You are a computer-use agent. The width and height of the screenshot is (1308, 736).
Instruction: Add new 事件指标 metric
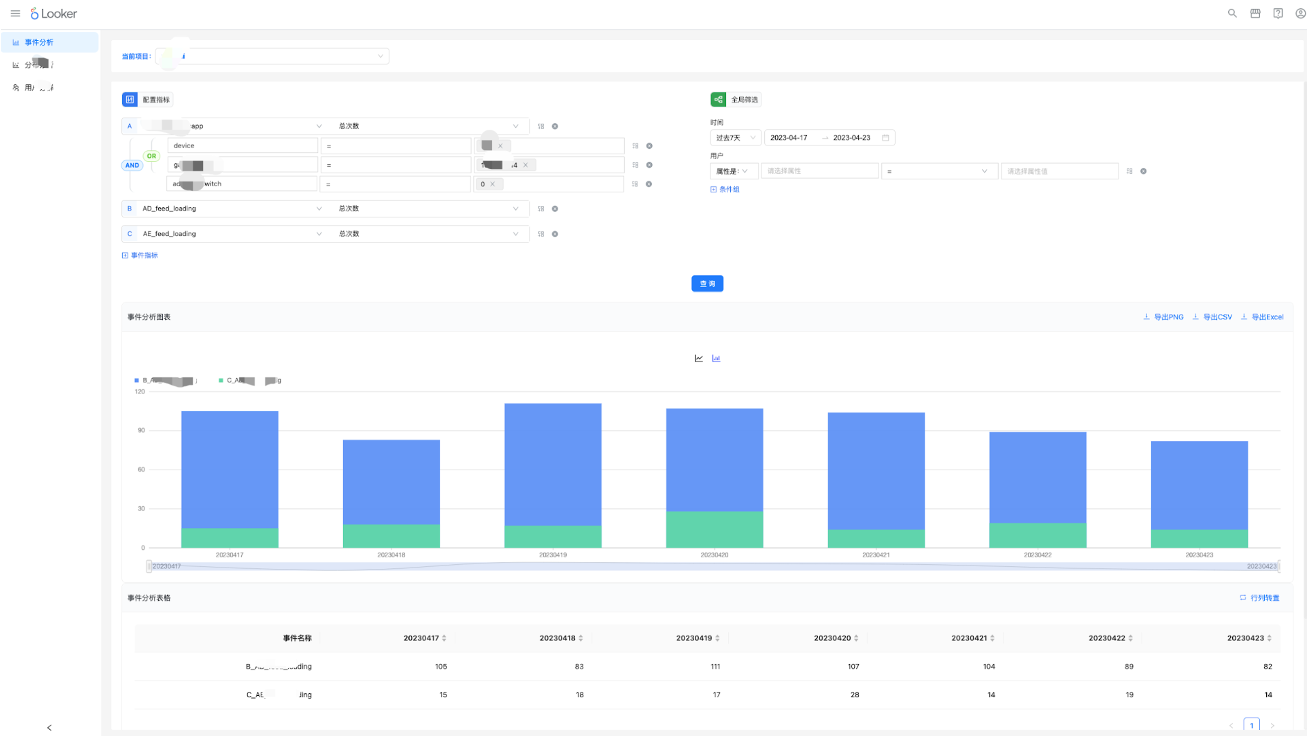(x=140, y=255)
